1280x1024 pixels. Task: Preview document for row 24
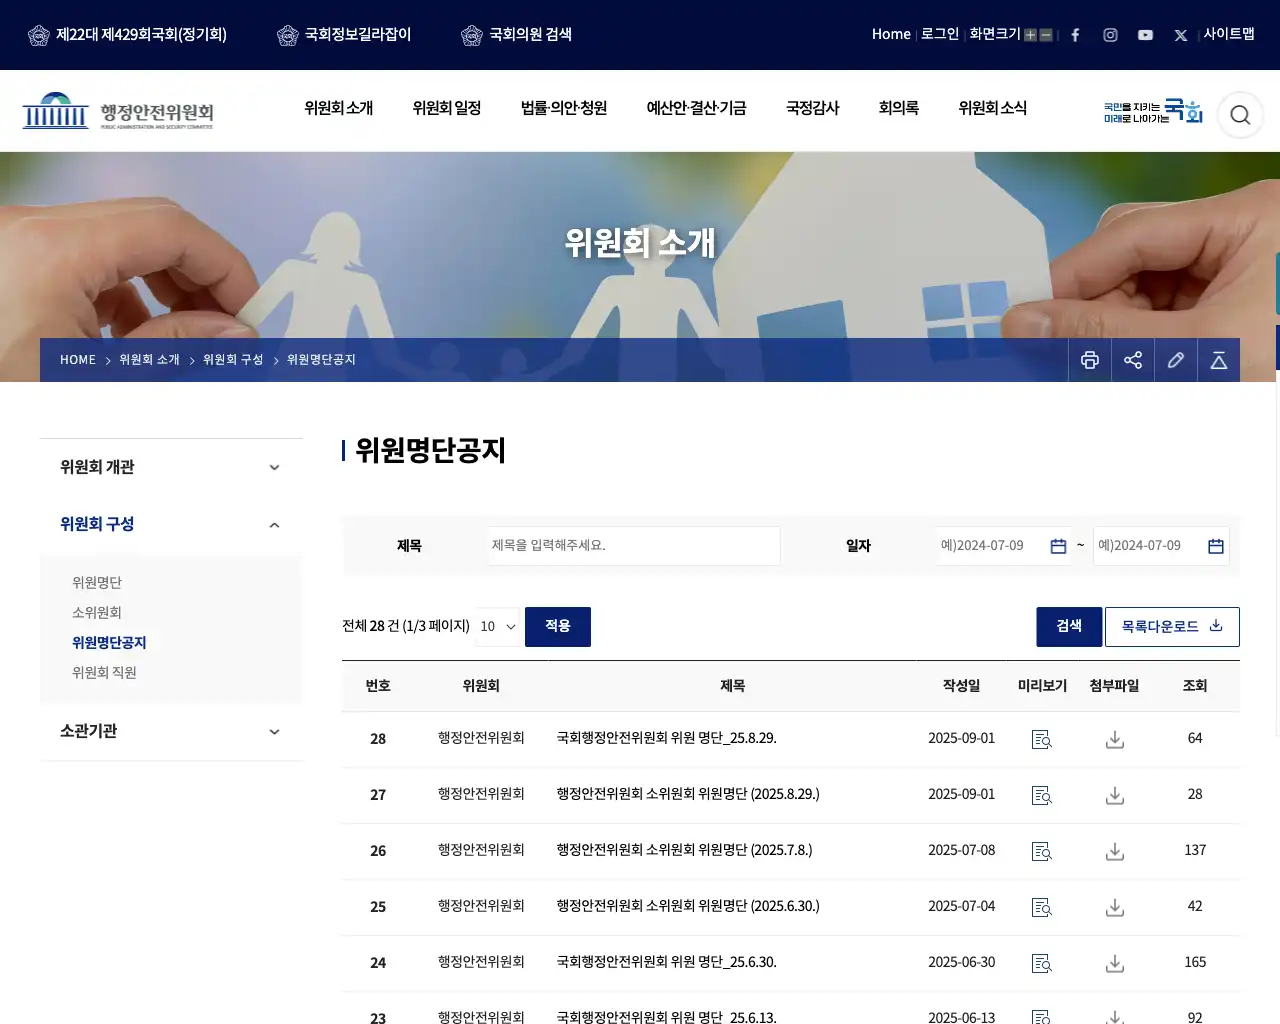point(1042,963)
